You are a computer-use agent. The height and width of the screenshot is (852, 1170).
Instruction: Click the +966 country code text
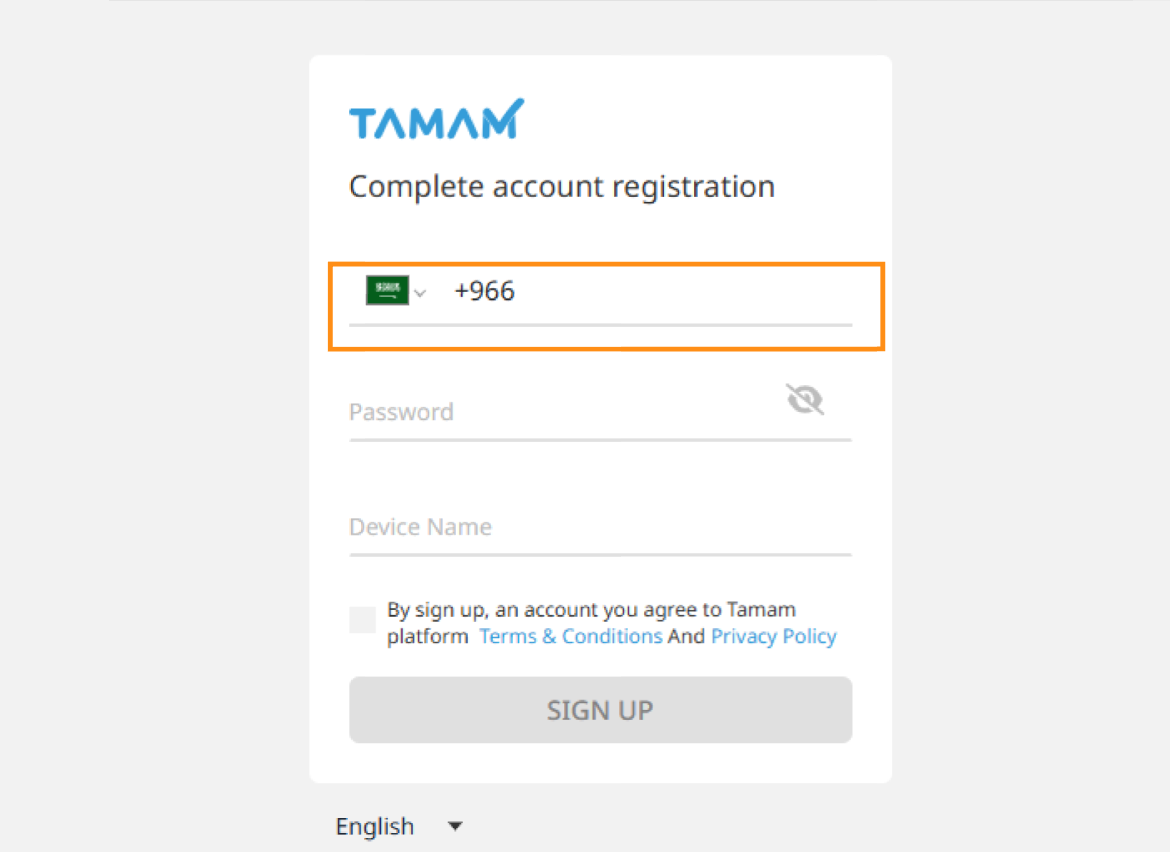pos(484,291)
